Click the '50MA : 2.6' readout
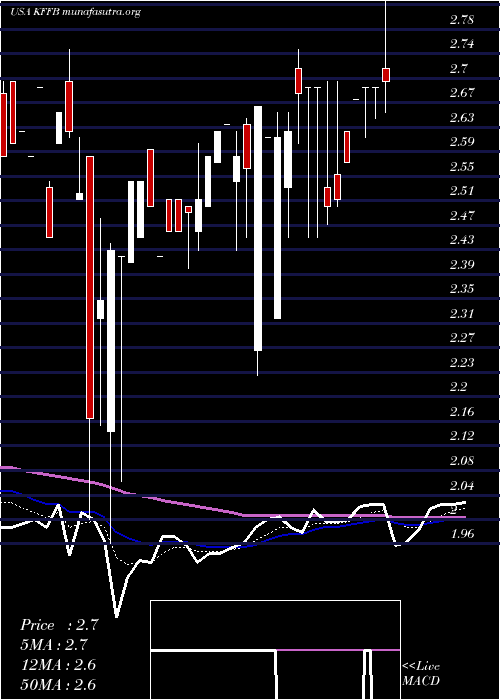500x700 pixels. coord(58,684)
